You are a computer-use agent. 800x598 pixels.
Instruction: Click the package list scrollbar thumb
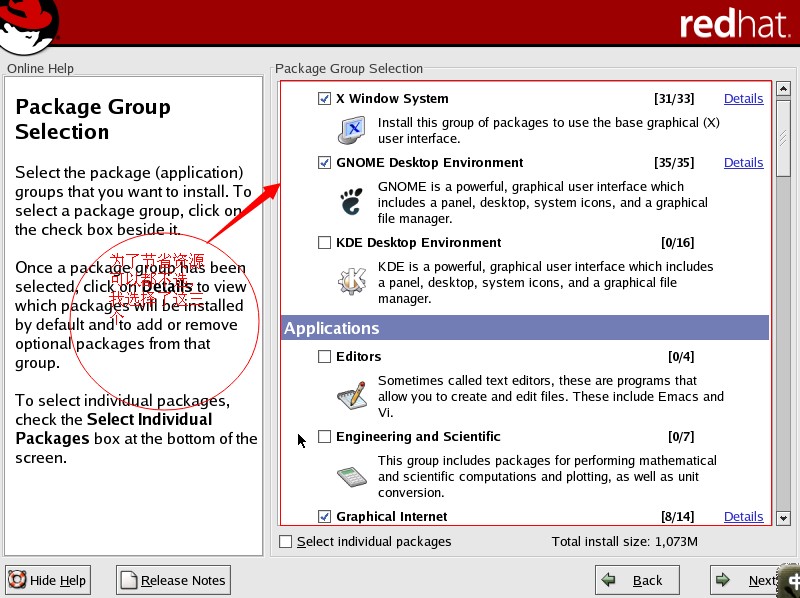coord(783,138)
